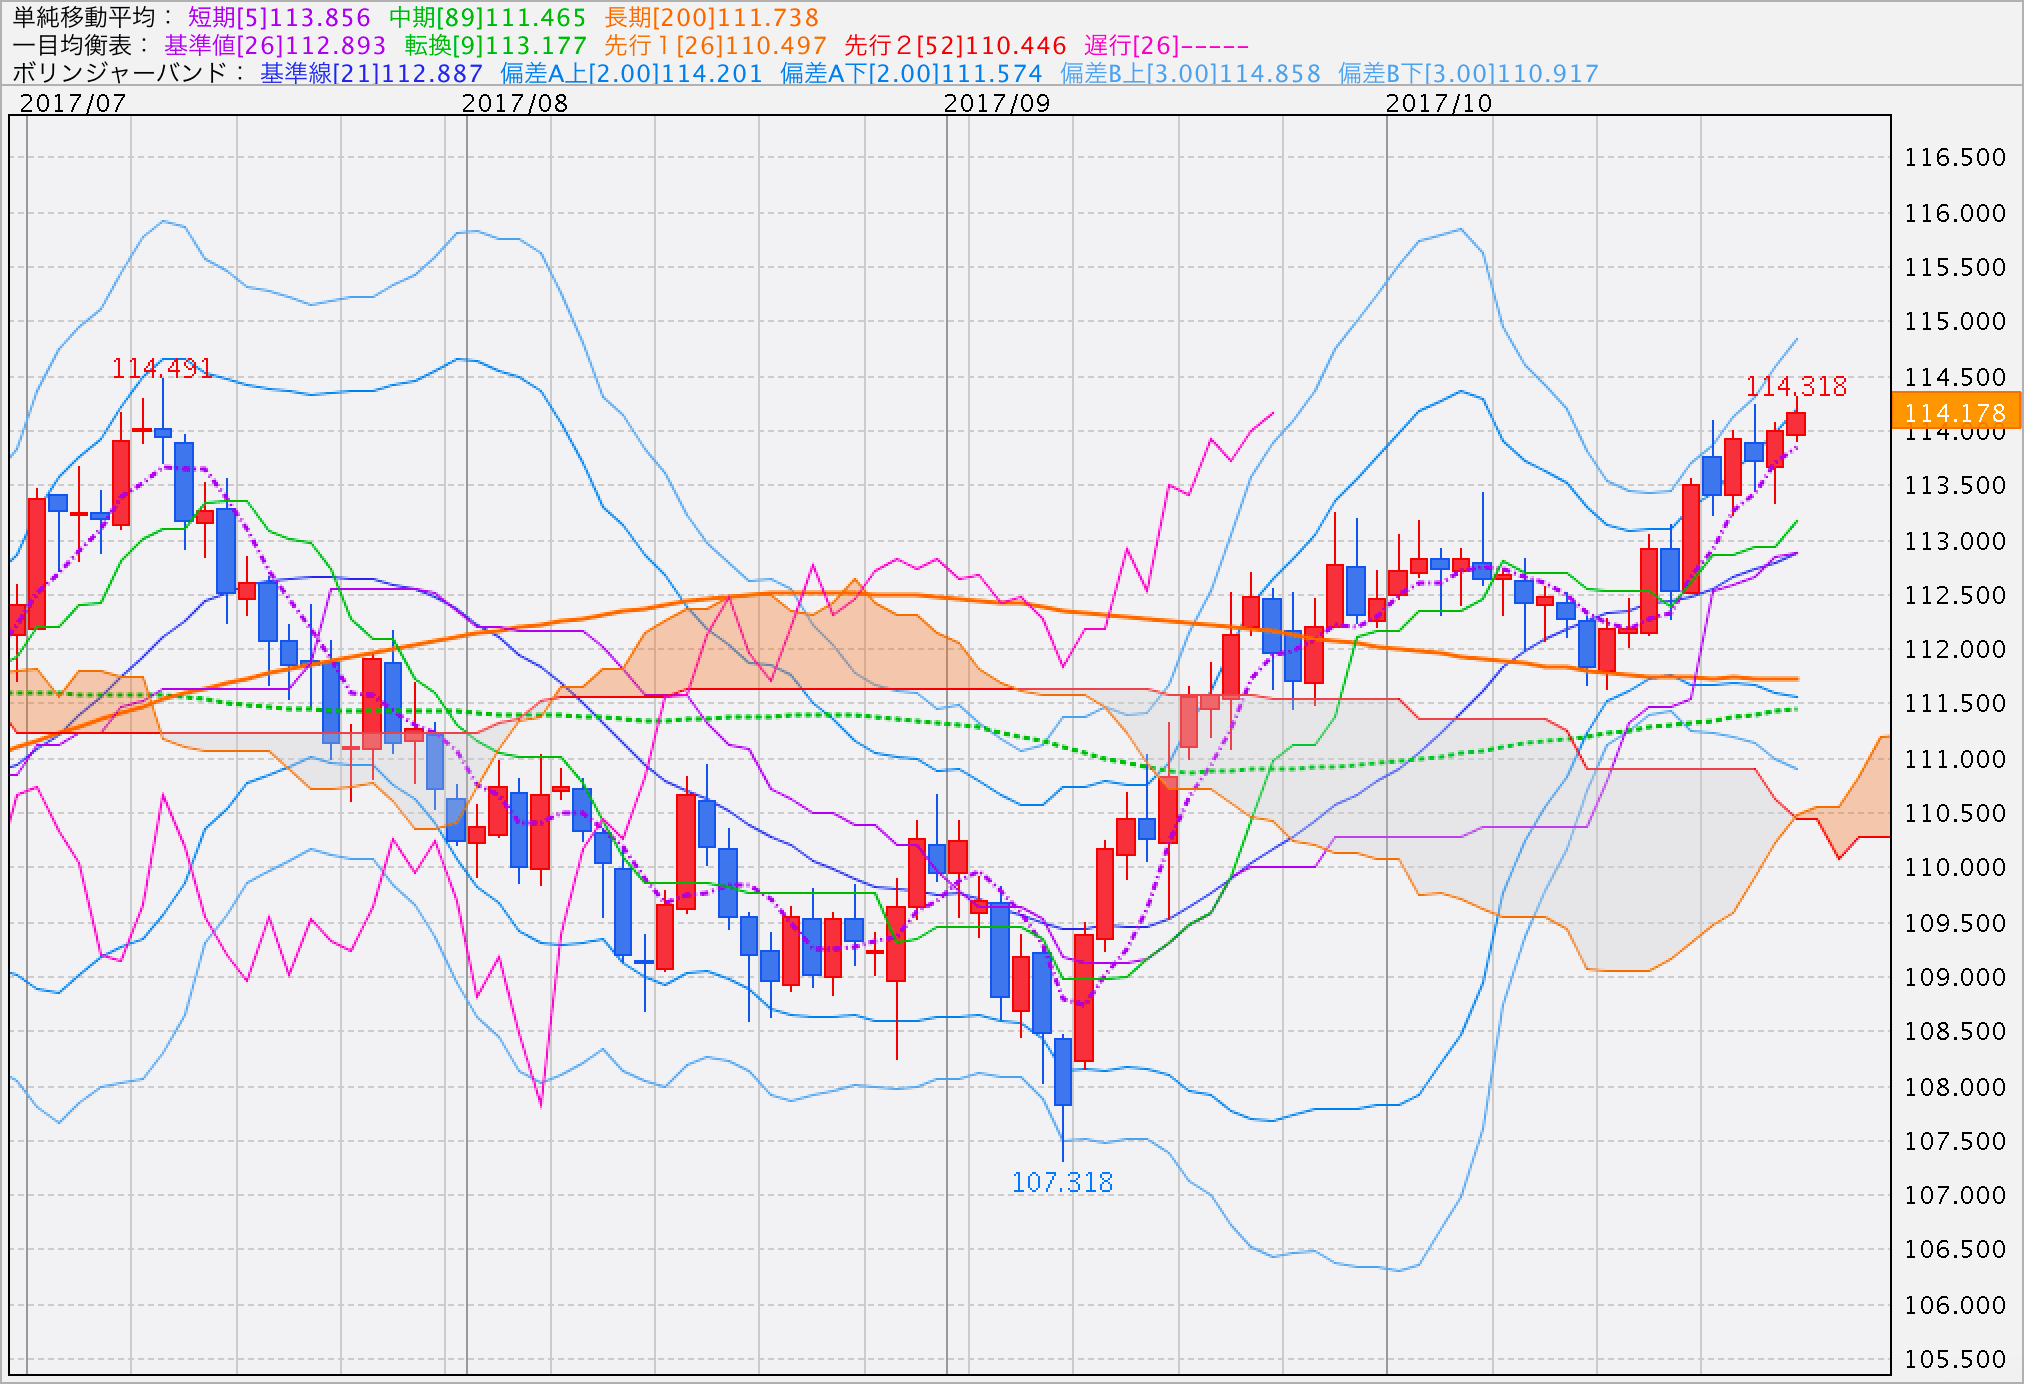
Task: Click the 108.500 price axis label
Action: click(x=1955, y=1031)
